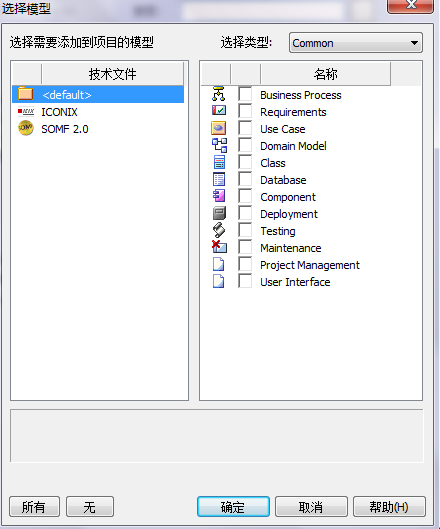The image size is (440, 529).
Task: Select the <default> technology row
Action: pos(98,94)
